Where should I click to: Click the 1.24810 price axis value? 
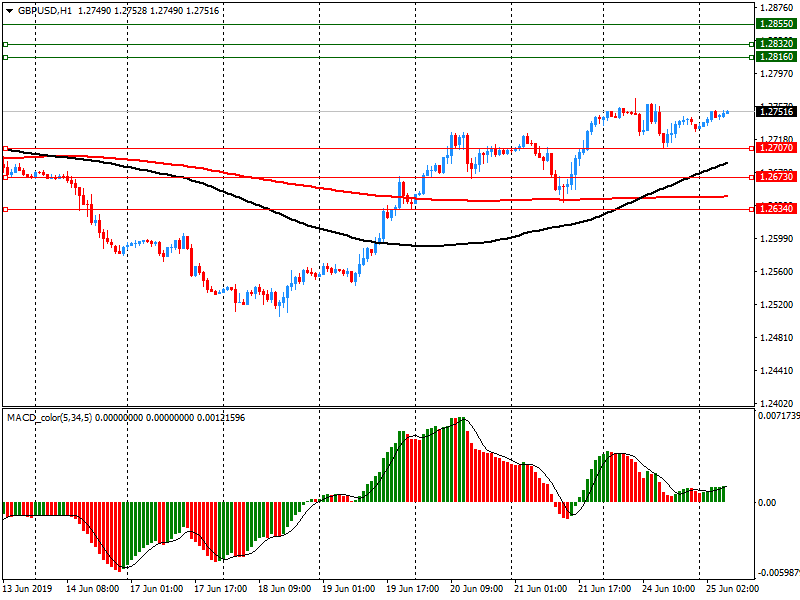pos(777,338)
